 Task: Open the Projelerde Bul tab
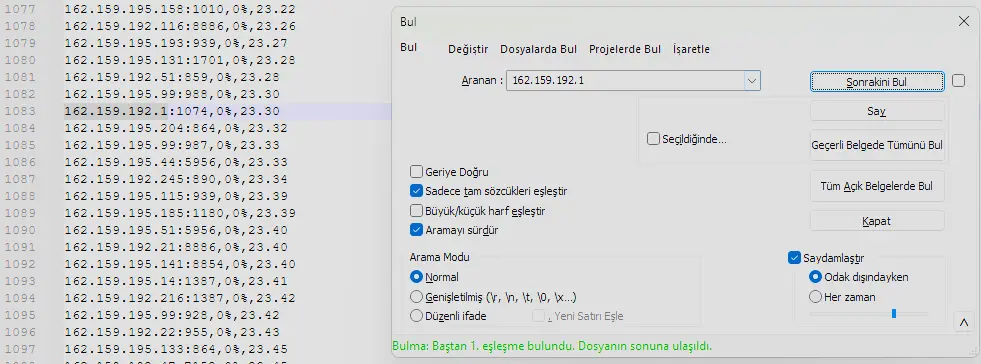625,49
